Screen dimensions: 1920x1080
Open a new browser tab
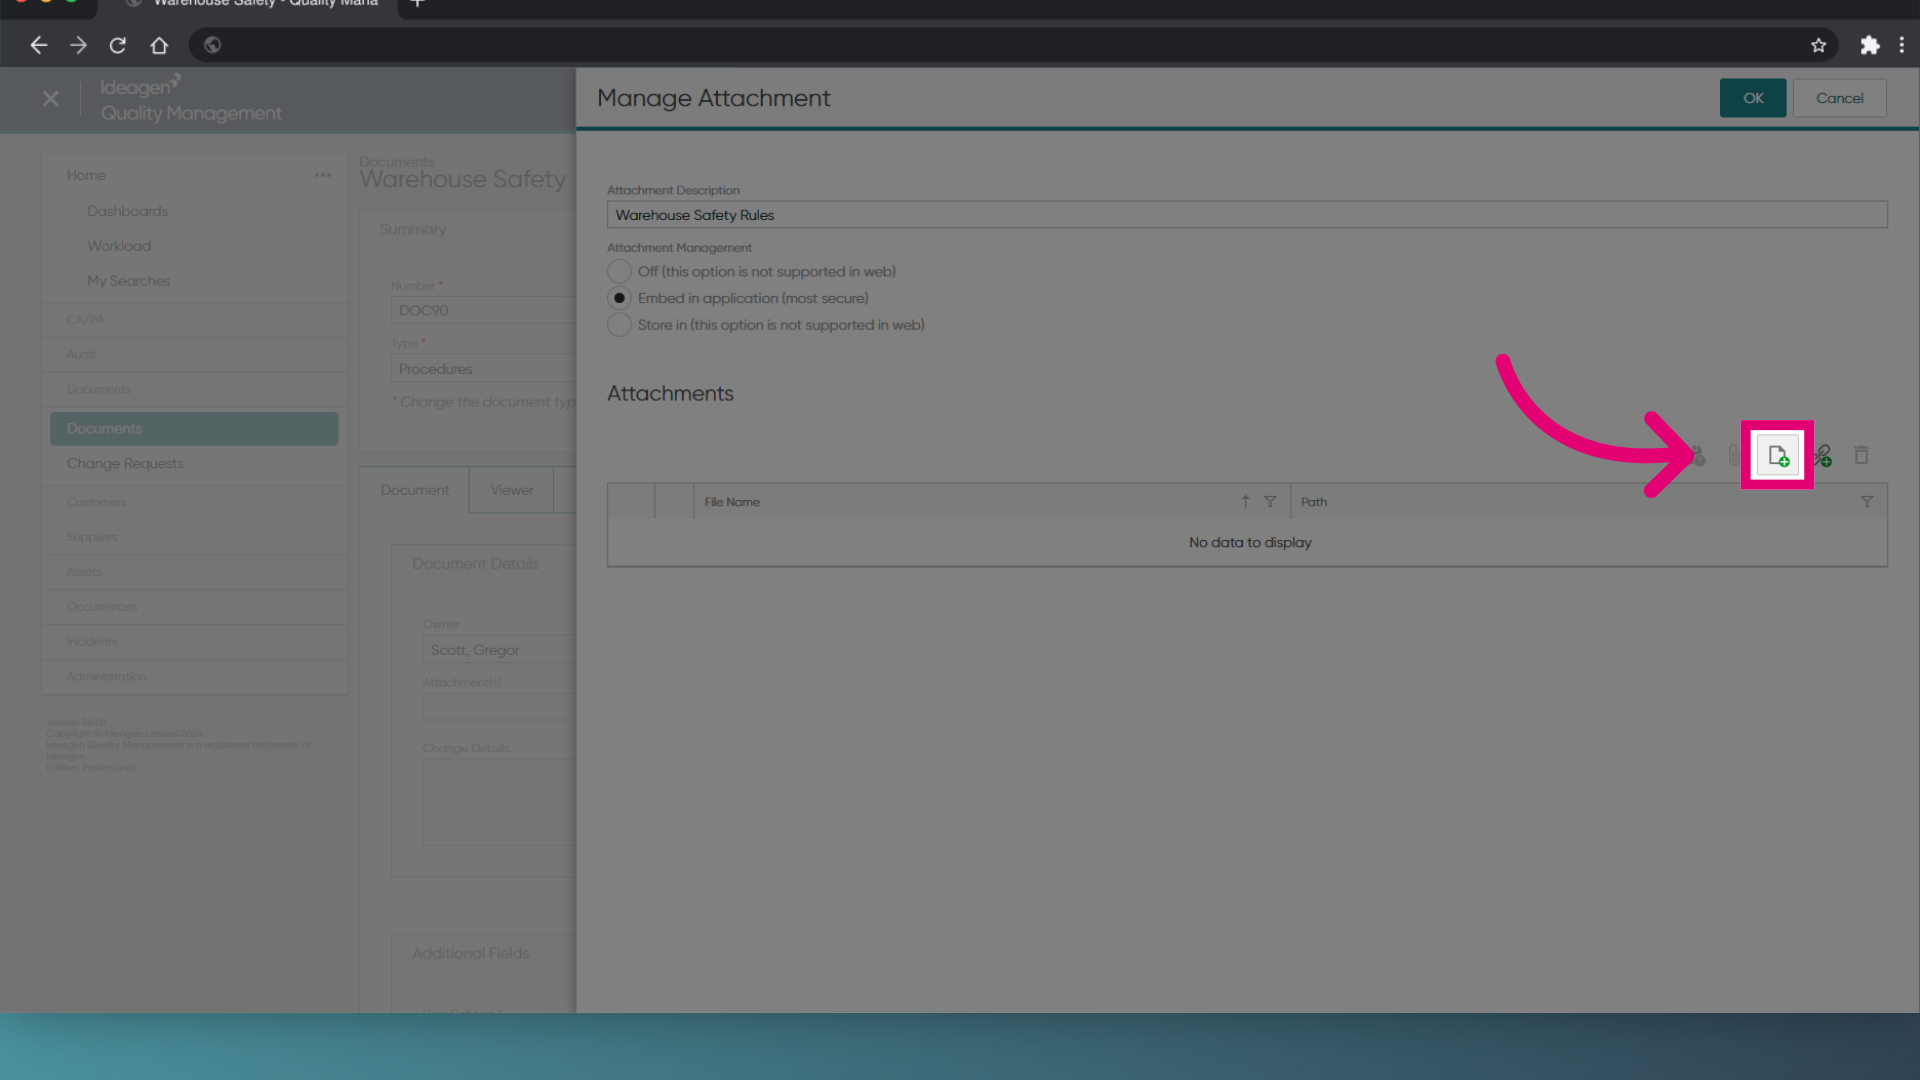tap(418, 4)
